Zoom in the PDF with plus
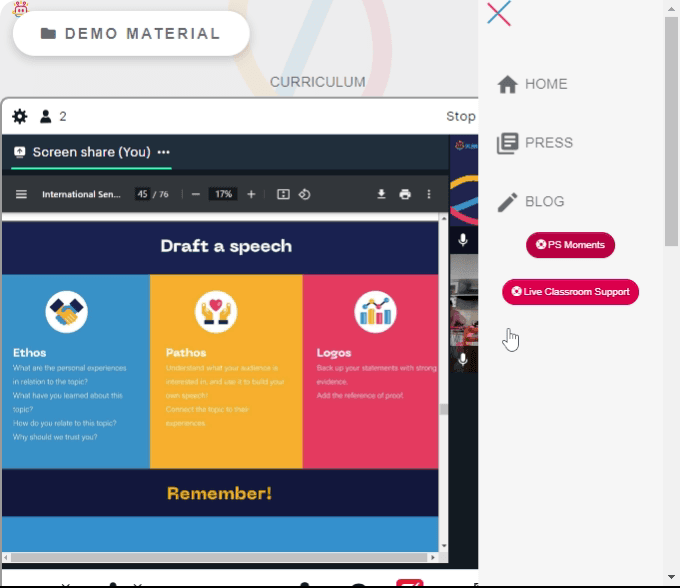Screen dimensions: 680x588 [x=251, y=194]
